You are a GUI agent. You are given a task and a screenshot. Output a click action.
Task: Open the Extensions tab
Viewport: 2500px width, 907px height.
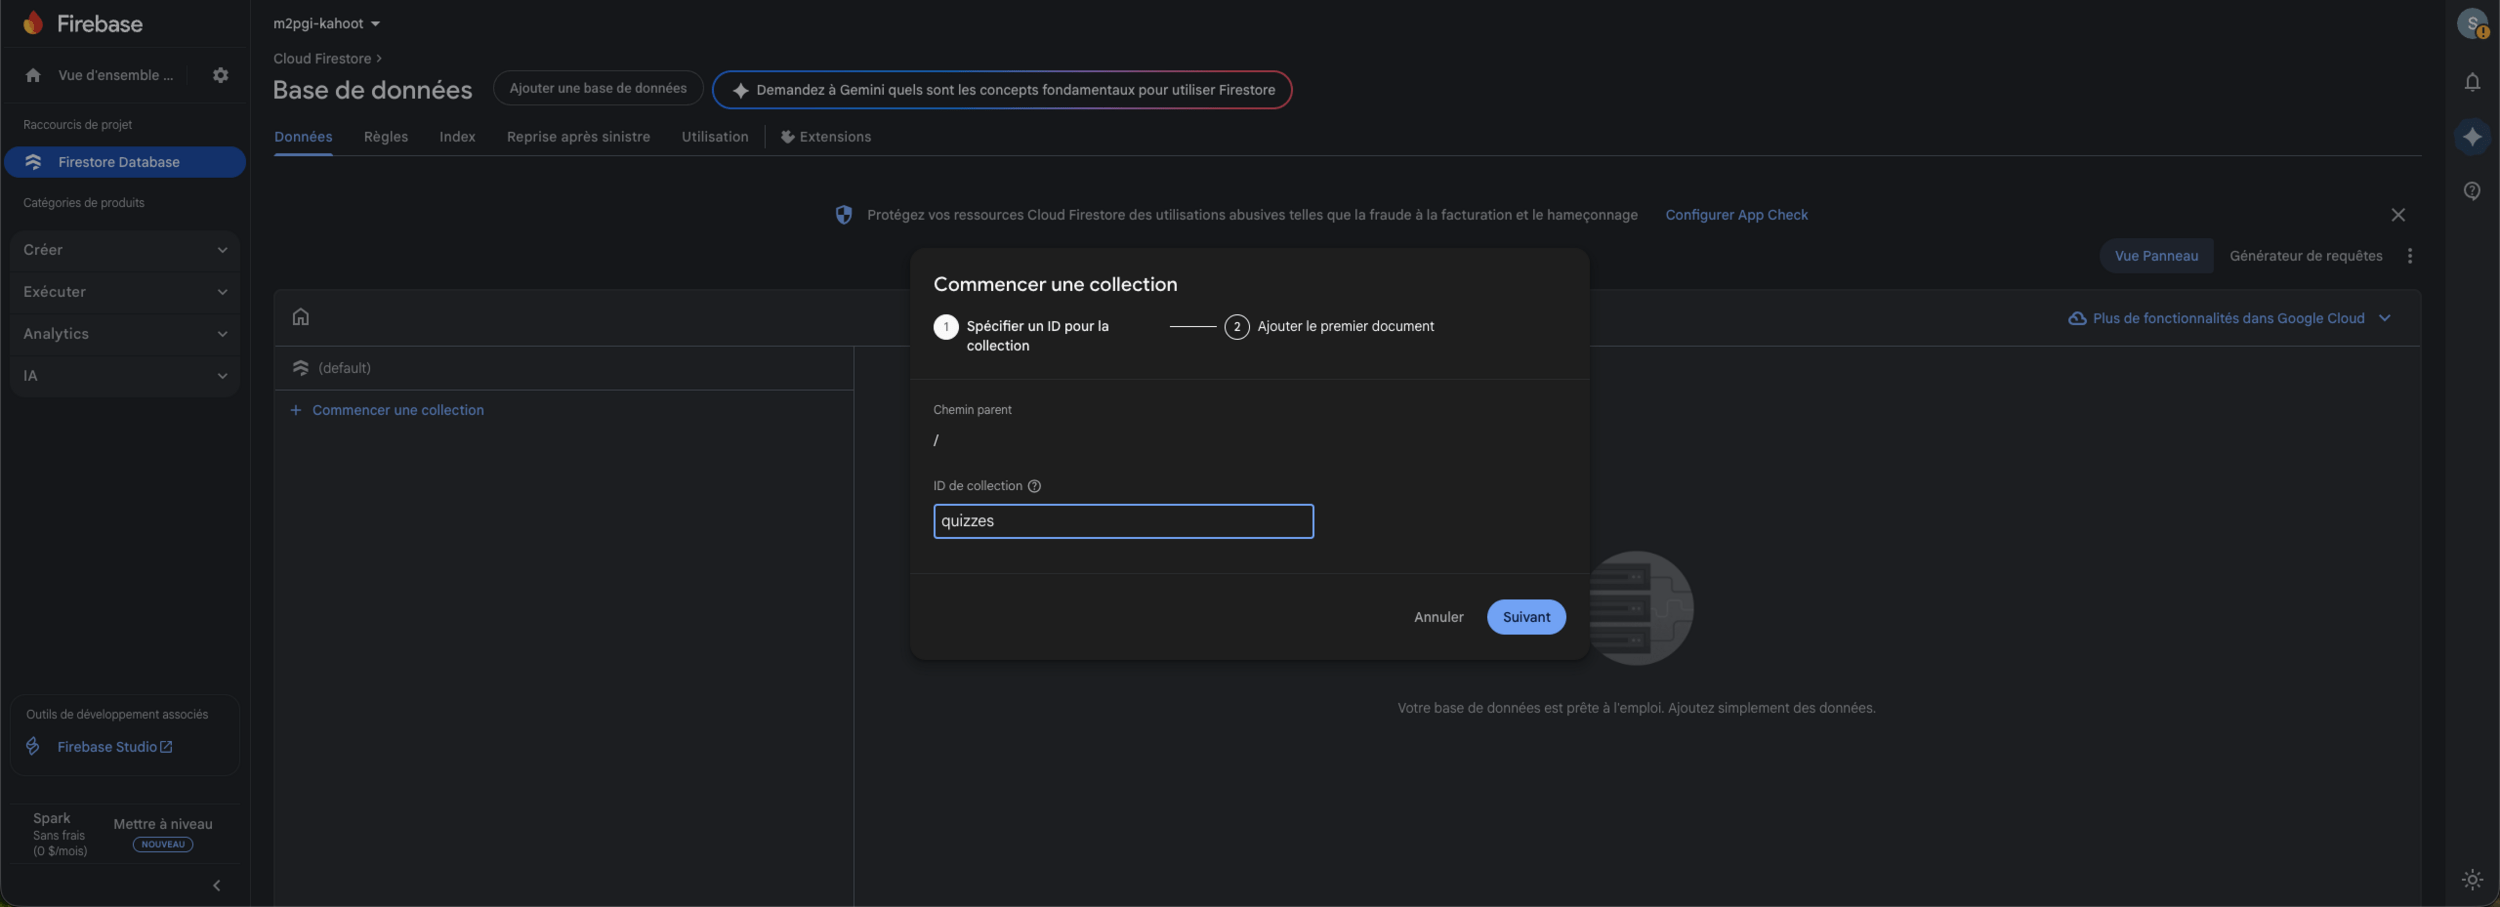pos(826,137)
